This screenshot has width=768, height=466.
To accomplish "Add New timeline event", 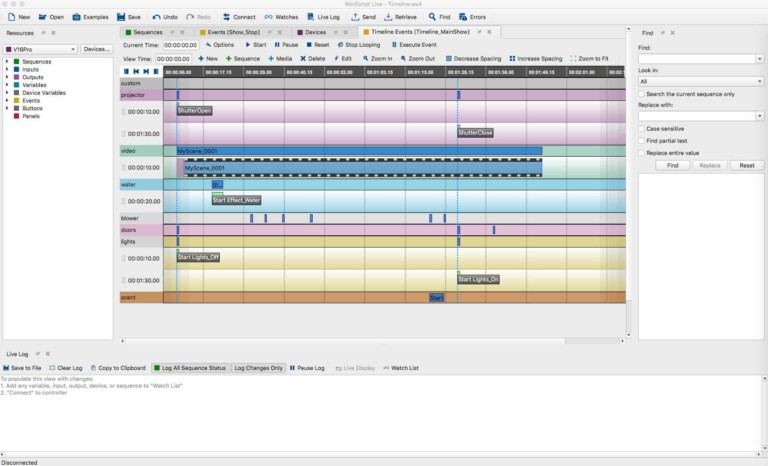I will [x=208, y=58].
